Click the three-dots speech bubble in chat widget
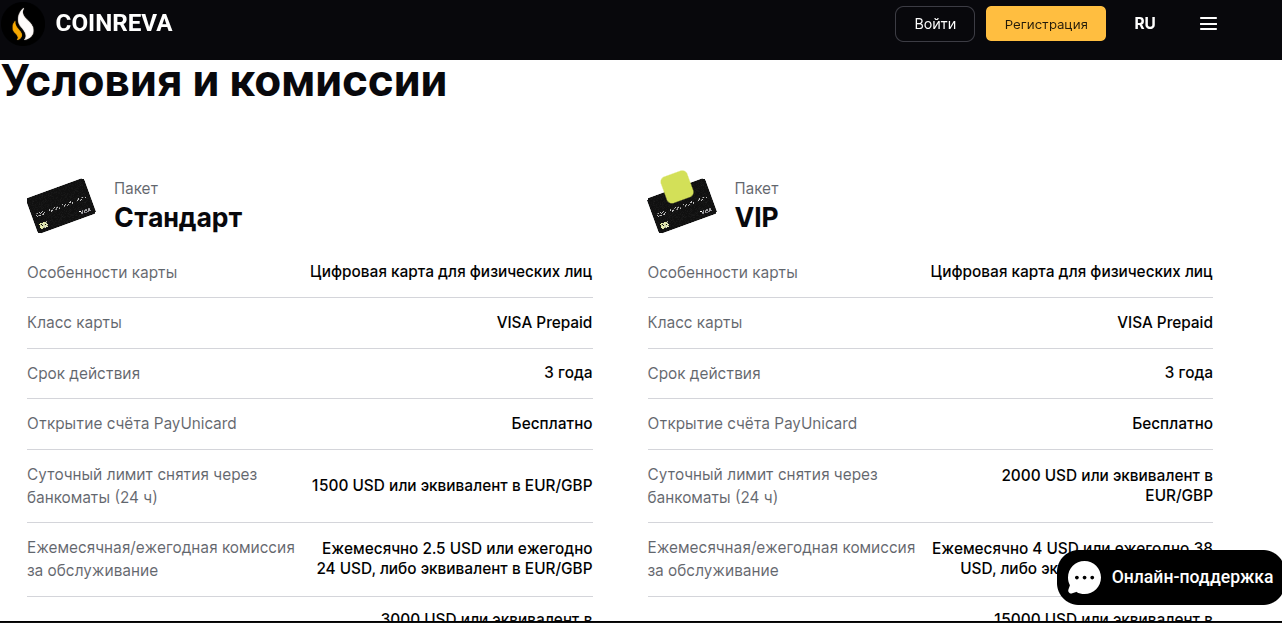Image resolution: width=1282 pixels, height=623 pixels. tap(1084, 577)
